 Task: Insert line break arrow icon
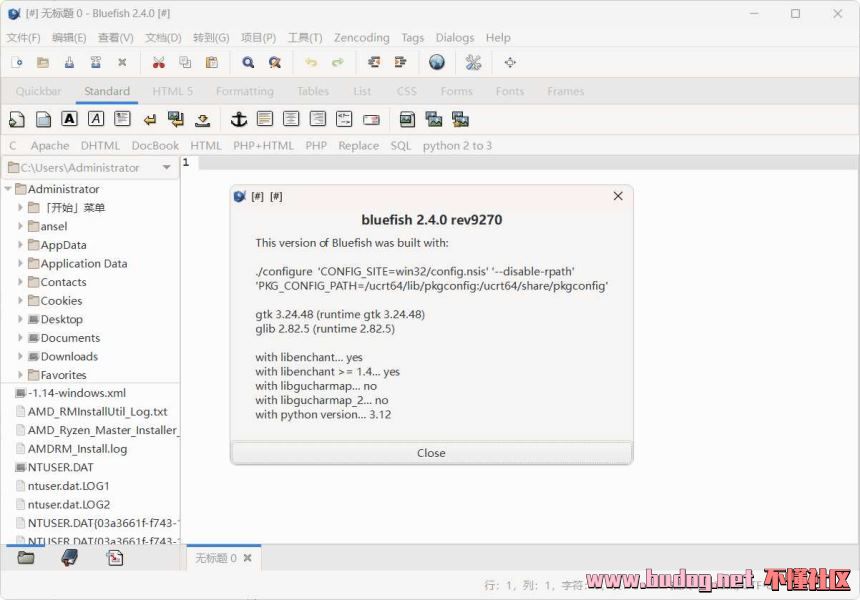click(150, 119)
